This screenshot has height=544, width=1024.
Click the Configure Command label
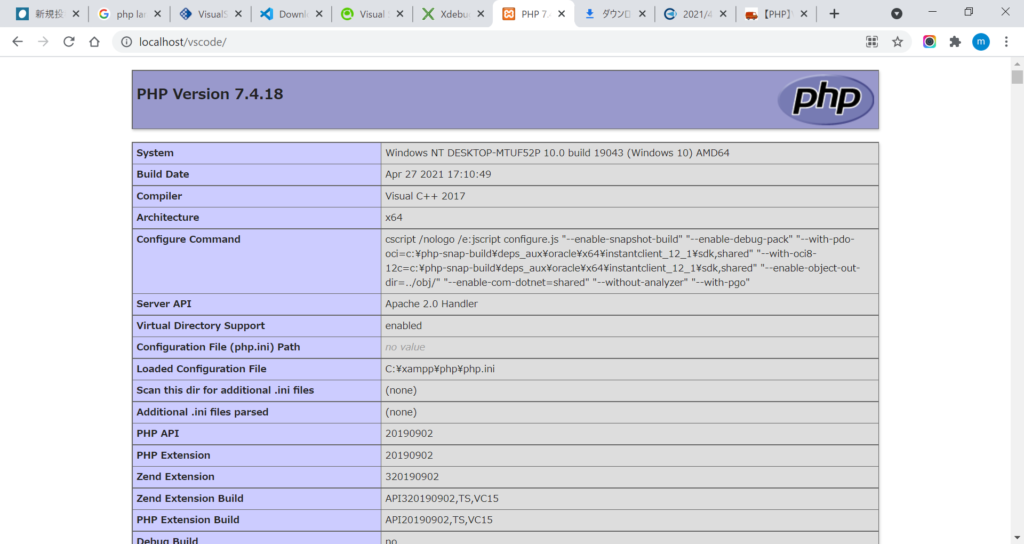188,239
